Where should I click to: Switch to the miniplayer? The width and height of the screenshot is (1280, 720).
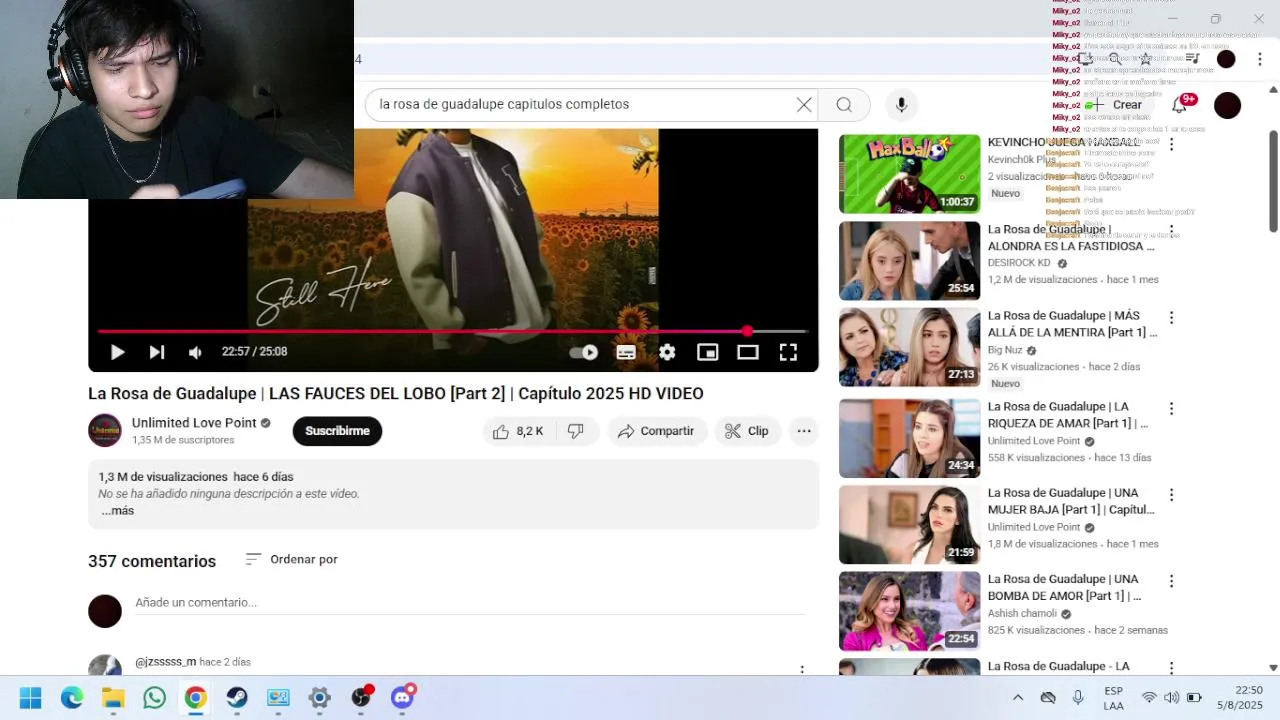pyautogui.click(x=707, y=352)
